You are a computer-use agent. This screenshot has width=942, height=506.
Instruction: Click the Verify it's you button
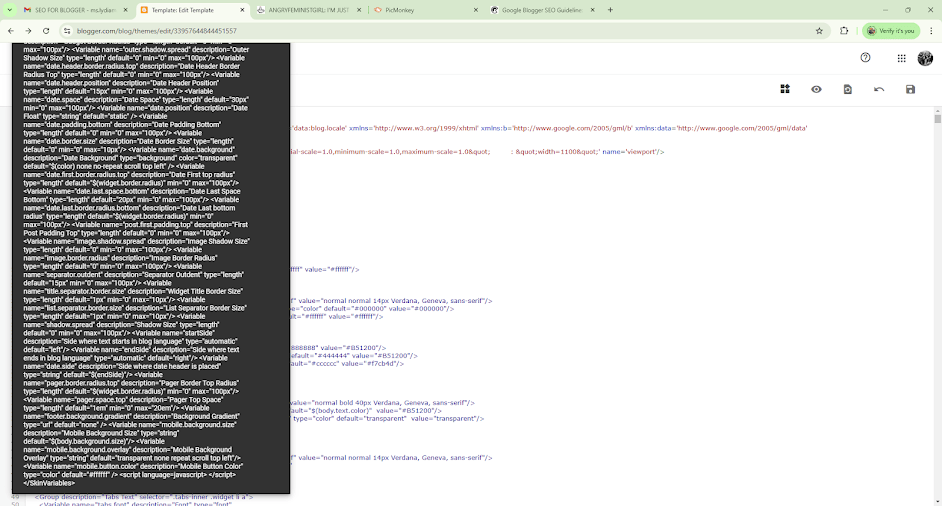pyautogui.click(x=889, y=31)
